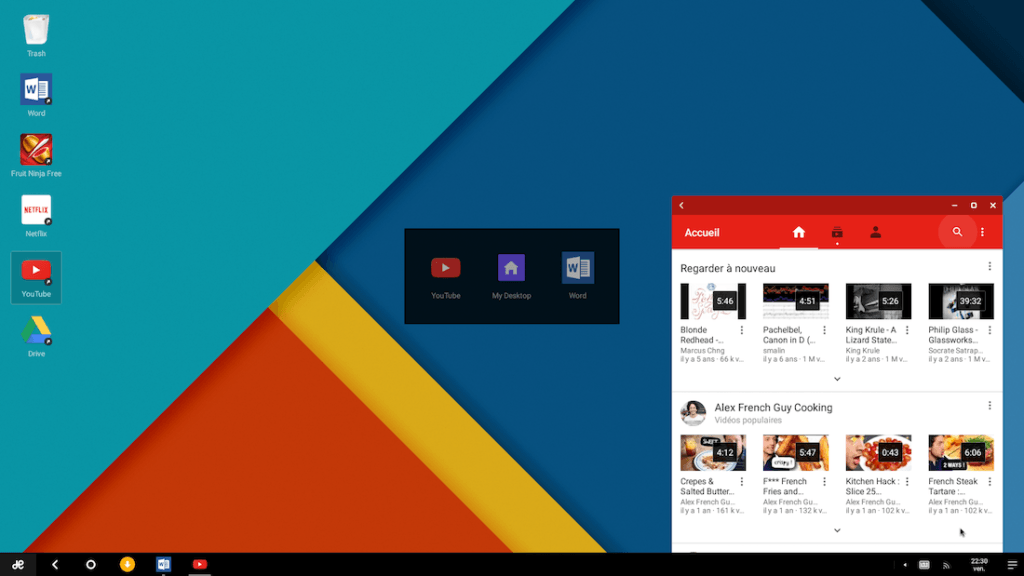Play the King Krule video thumbnail
The height and width of the screenshot is (576, 1024).
coord(878,301)
